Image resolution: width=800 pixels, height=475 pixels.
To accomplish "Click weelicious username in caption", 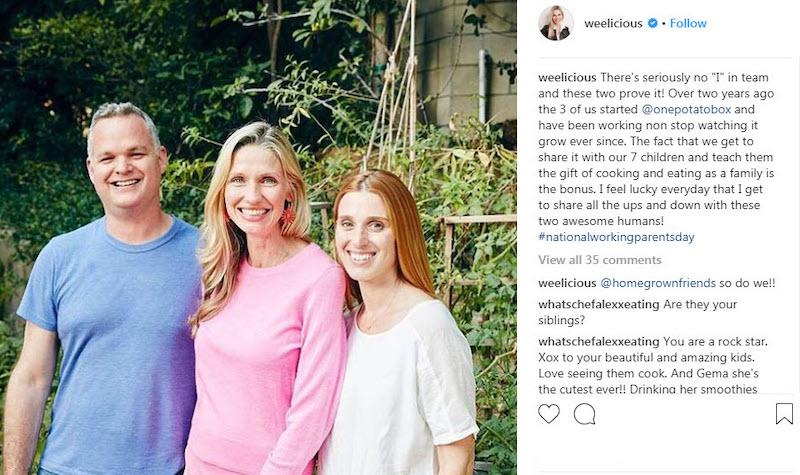I will (568, 75).
